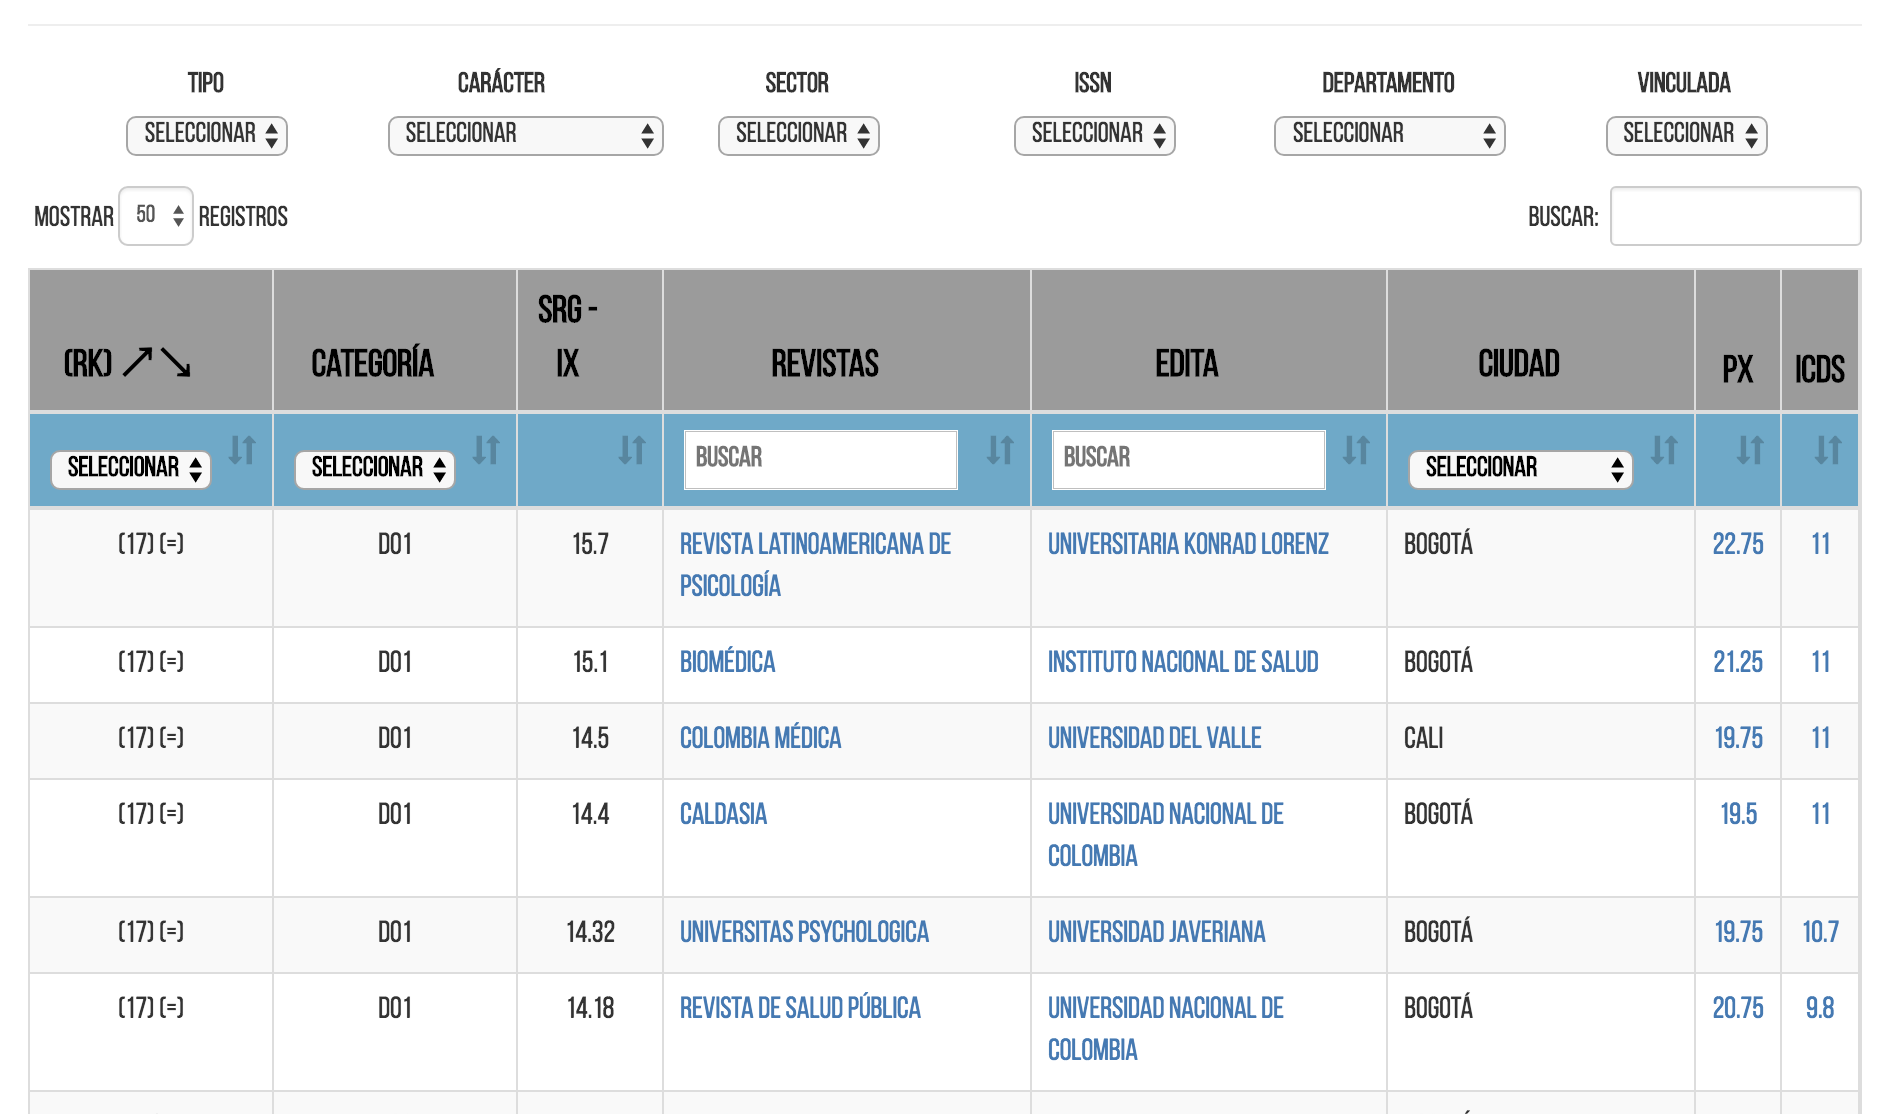Click SRG-IX value 14.32

(x=590, y=932)
